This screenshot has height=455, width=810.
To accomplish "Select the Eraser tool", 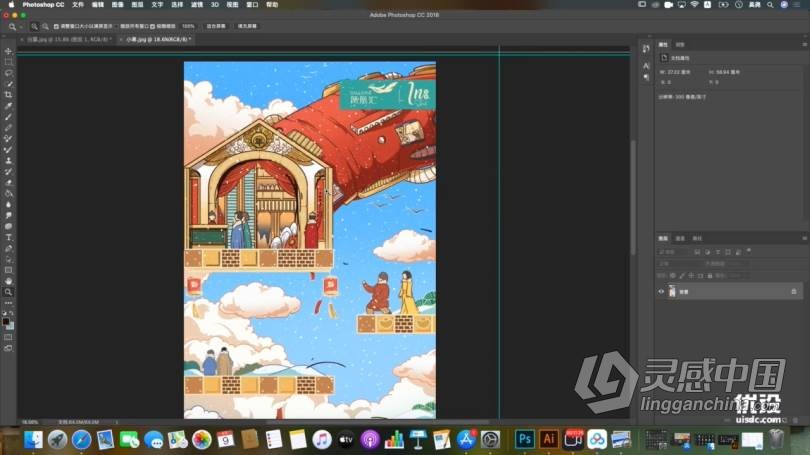I will [x=8, y=182].
